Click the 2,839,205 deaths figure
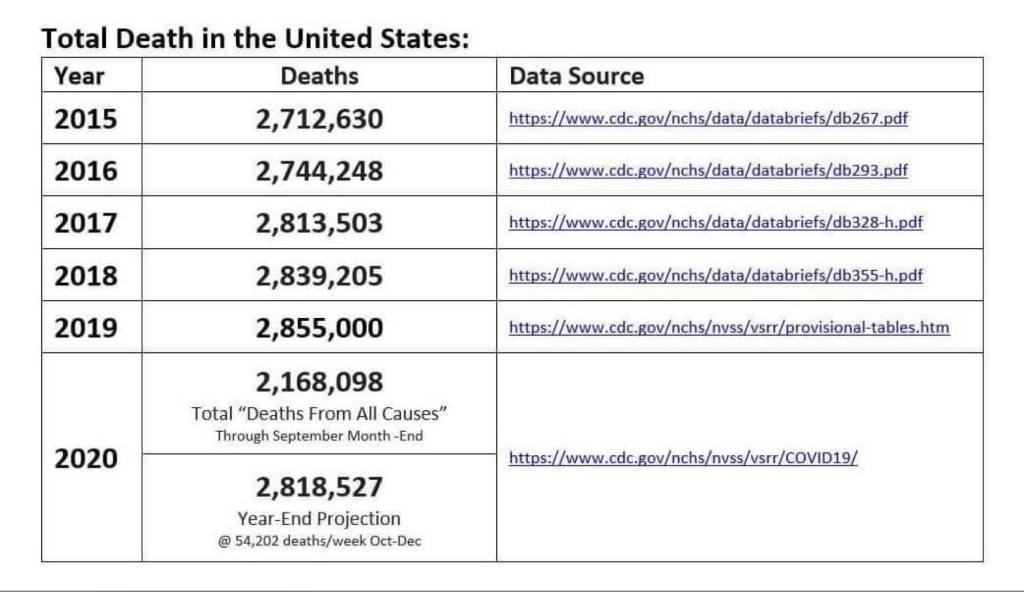 coord(319,276)
